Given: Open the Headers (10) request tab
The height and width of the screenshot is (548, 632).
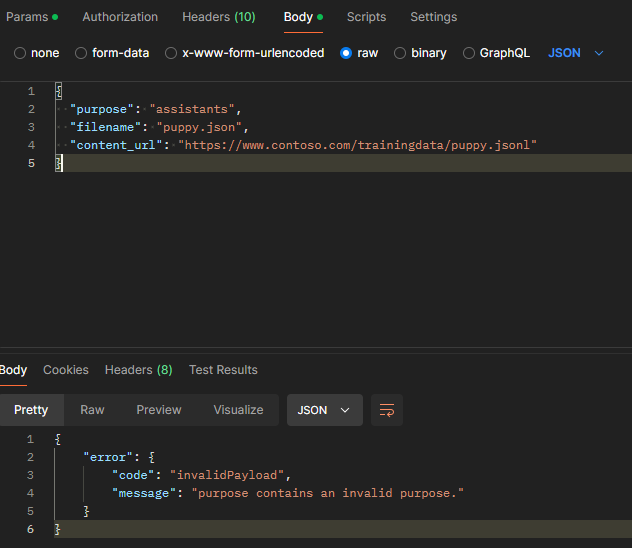Looking at the screenshot, I should tap(219, 17).
